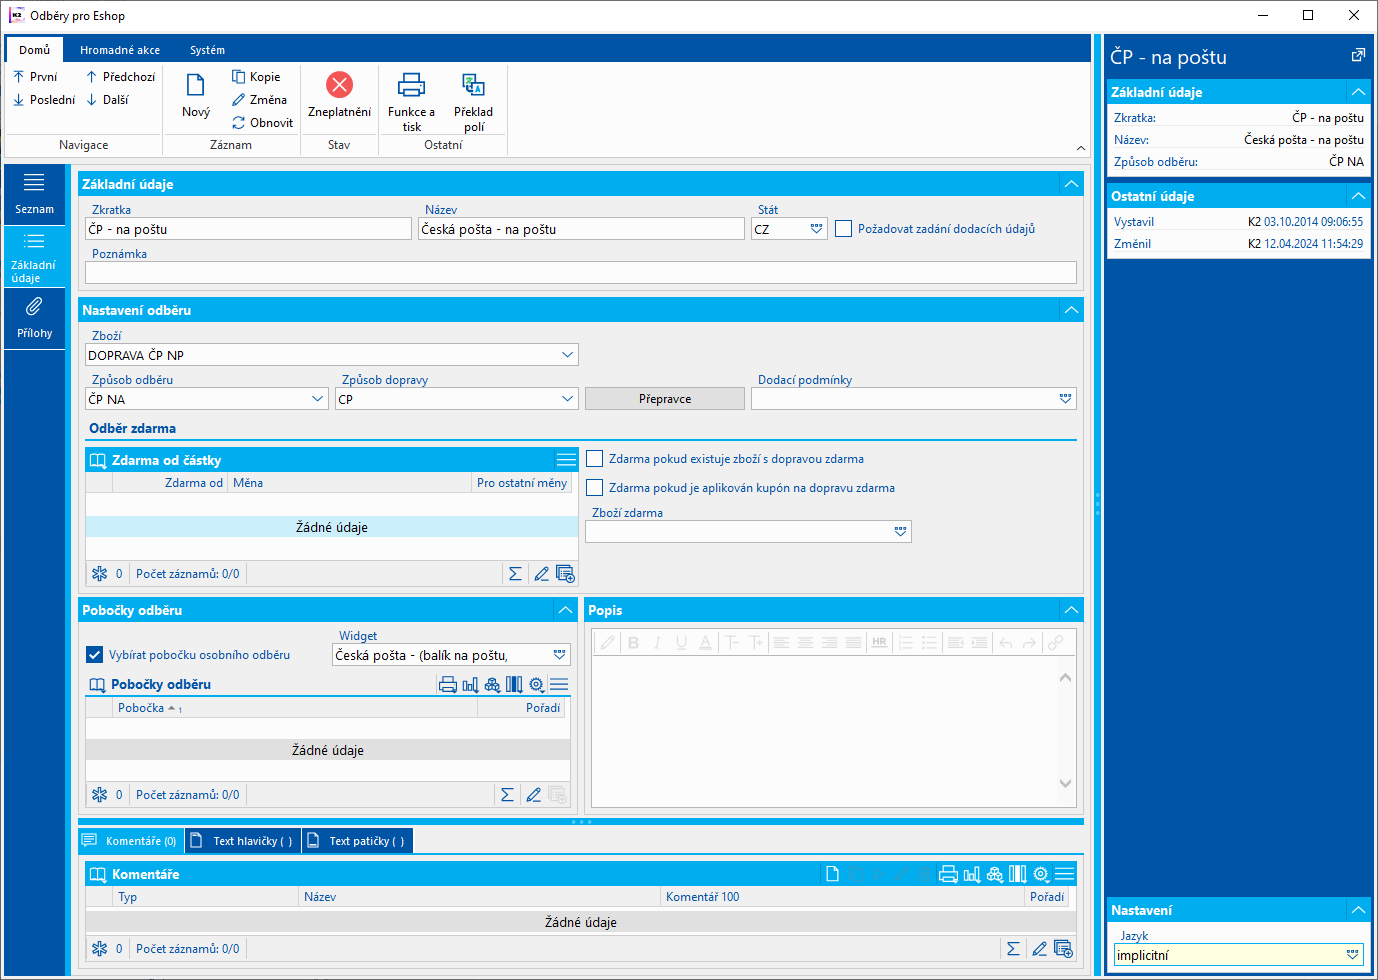The width and height of the screenshot is (1378, 980).
Task: Switch to the Text patičky tab
Action: click(357, 841)
